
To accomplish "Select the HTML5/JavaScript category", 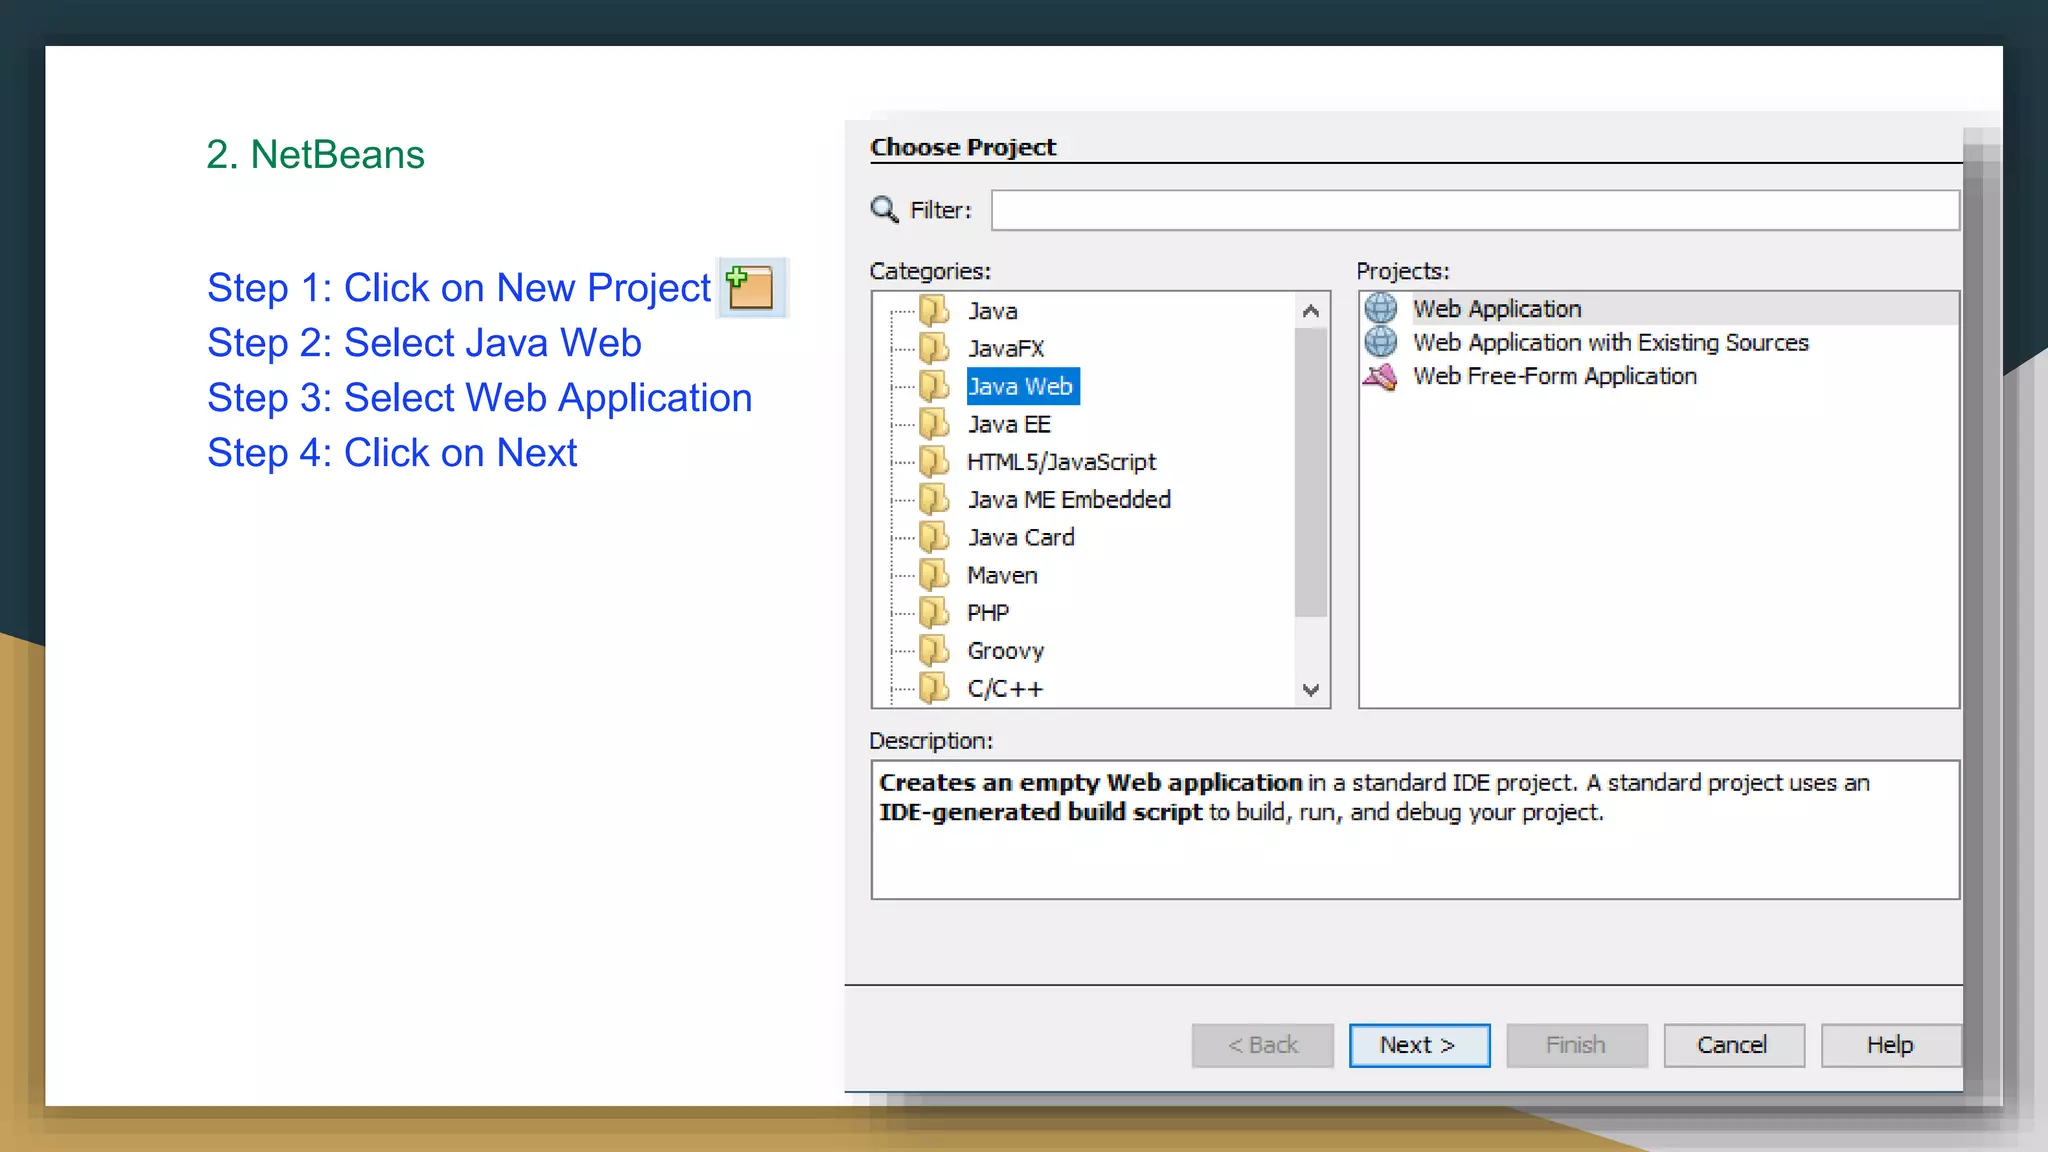I will pos(1060,462).
